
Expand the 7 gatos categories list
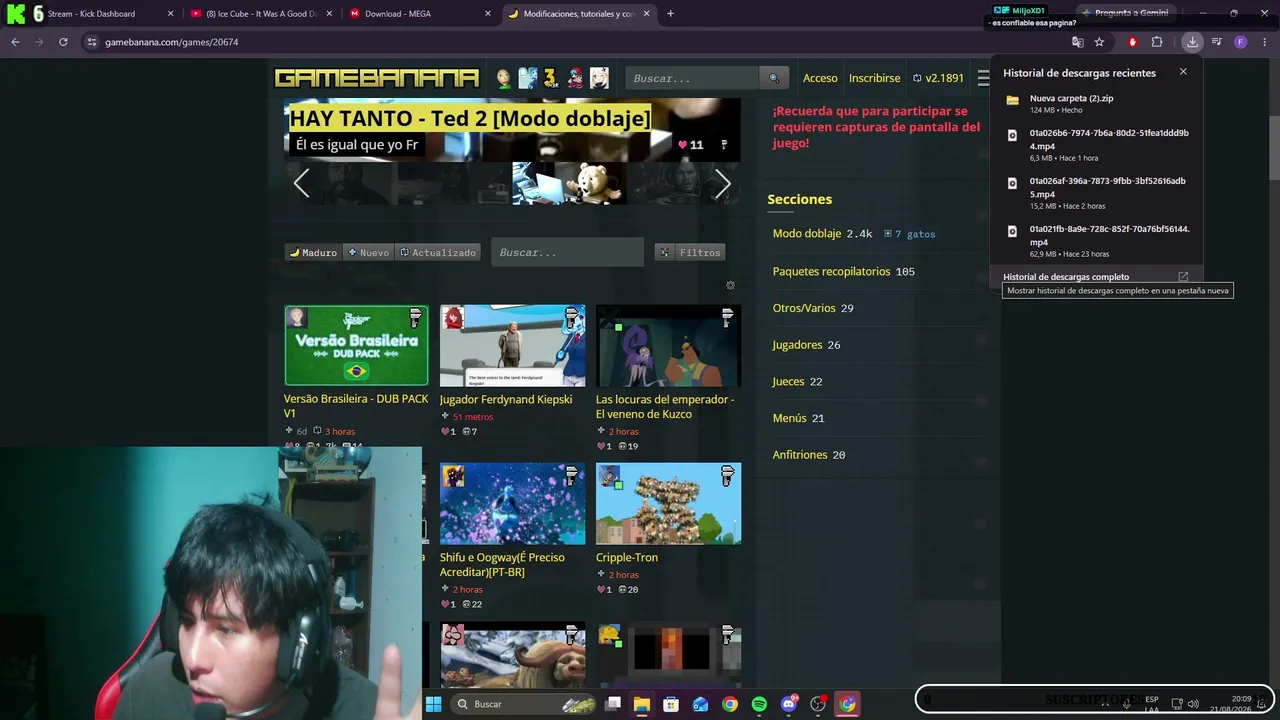tap(910, 234)
